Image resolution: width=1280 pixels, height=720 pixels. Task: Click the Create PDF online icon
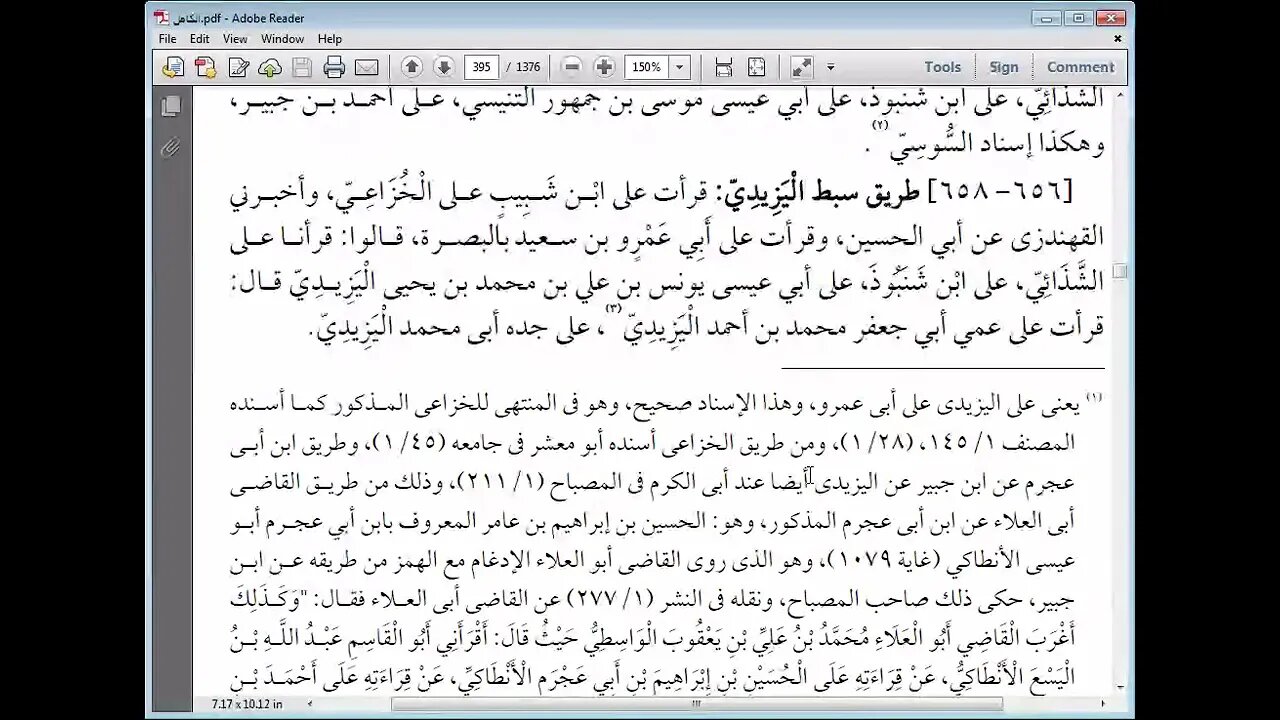tap(205, 67)
